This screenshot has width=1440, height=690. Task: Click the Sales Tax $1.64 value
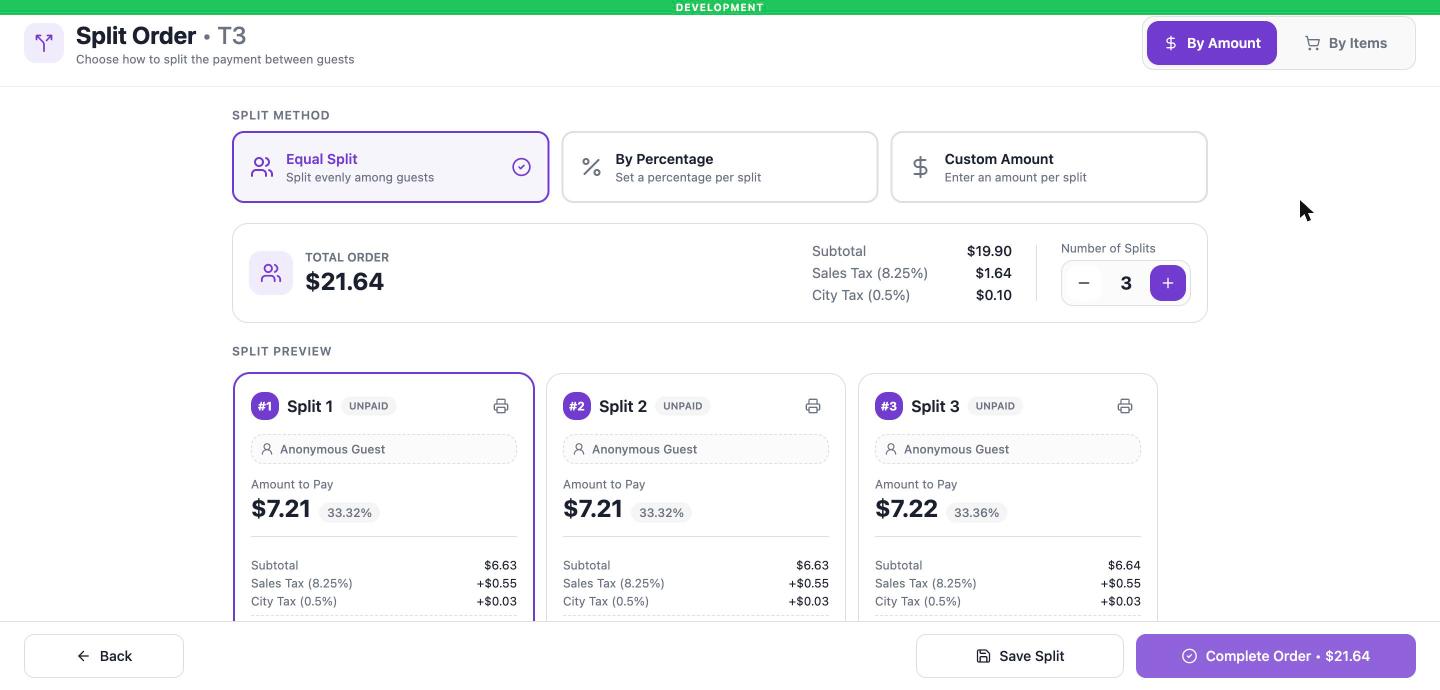coord(993,273)
